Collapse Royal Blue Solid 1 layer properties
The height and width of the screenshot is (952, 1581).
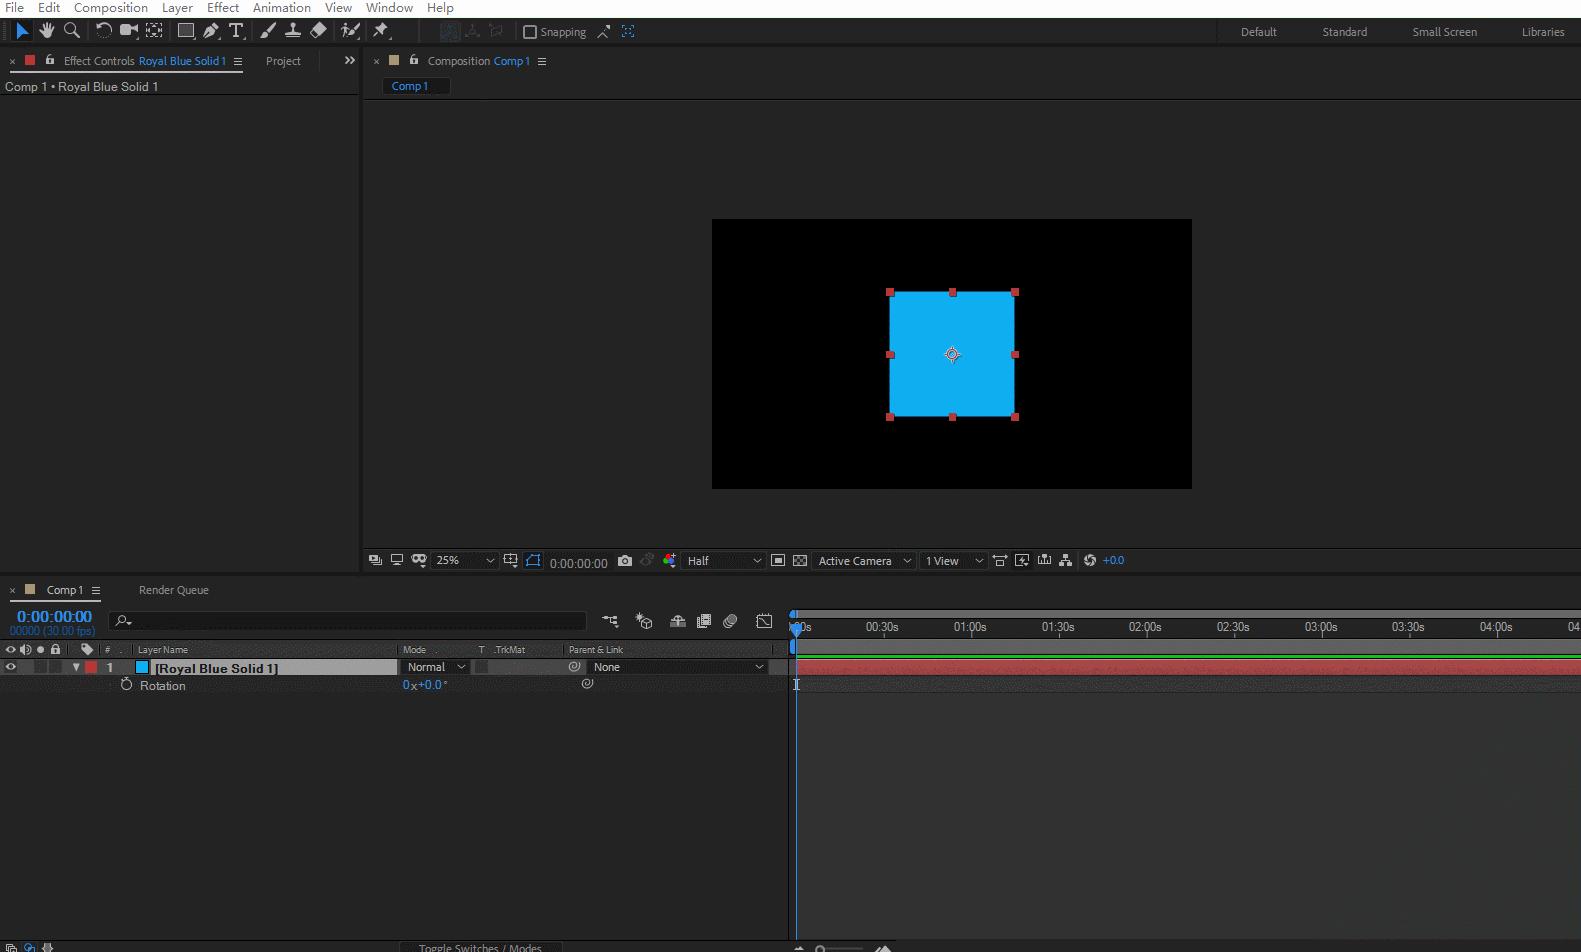76,667
